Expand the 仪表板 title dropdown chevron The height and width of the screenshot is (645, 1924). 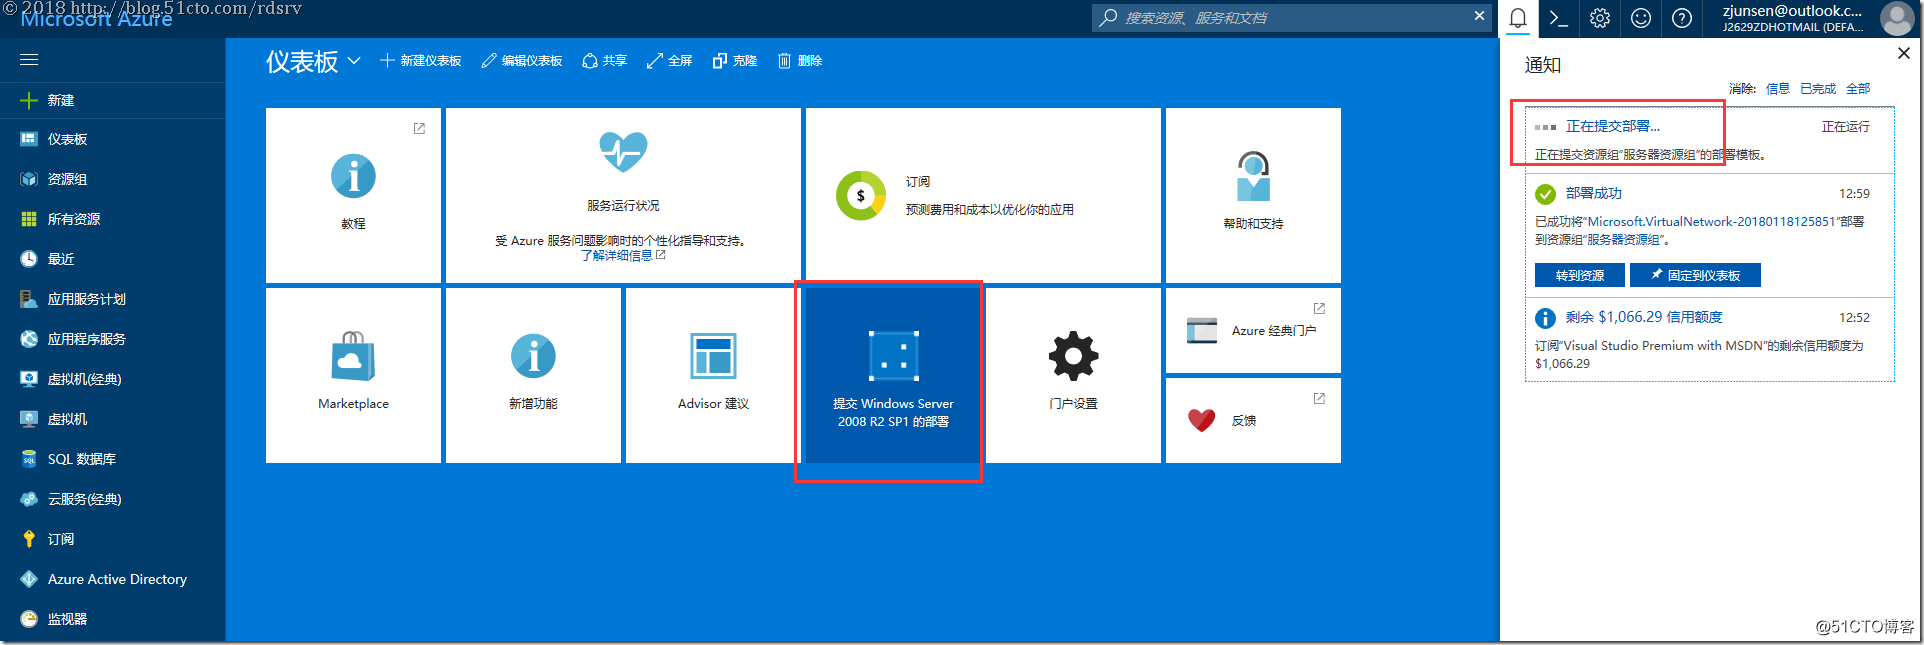tap(354, 61)
